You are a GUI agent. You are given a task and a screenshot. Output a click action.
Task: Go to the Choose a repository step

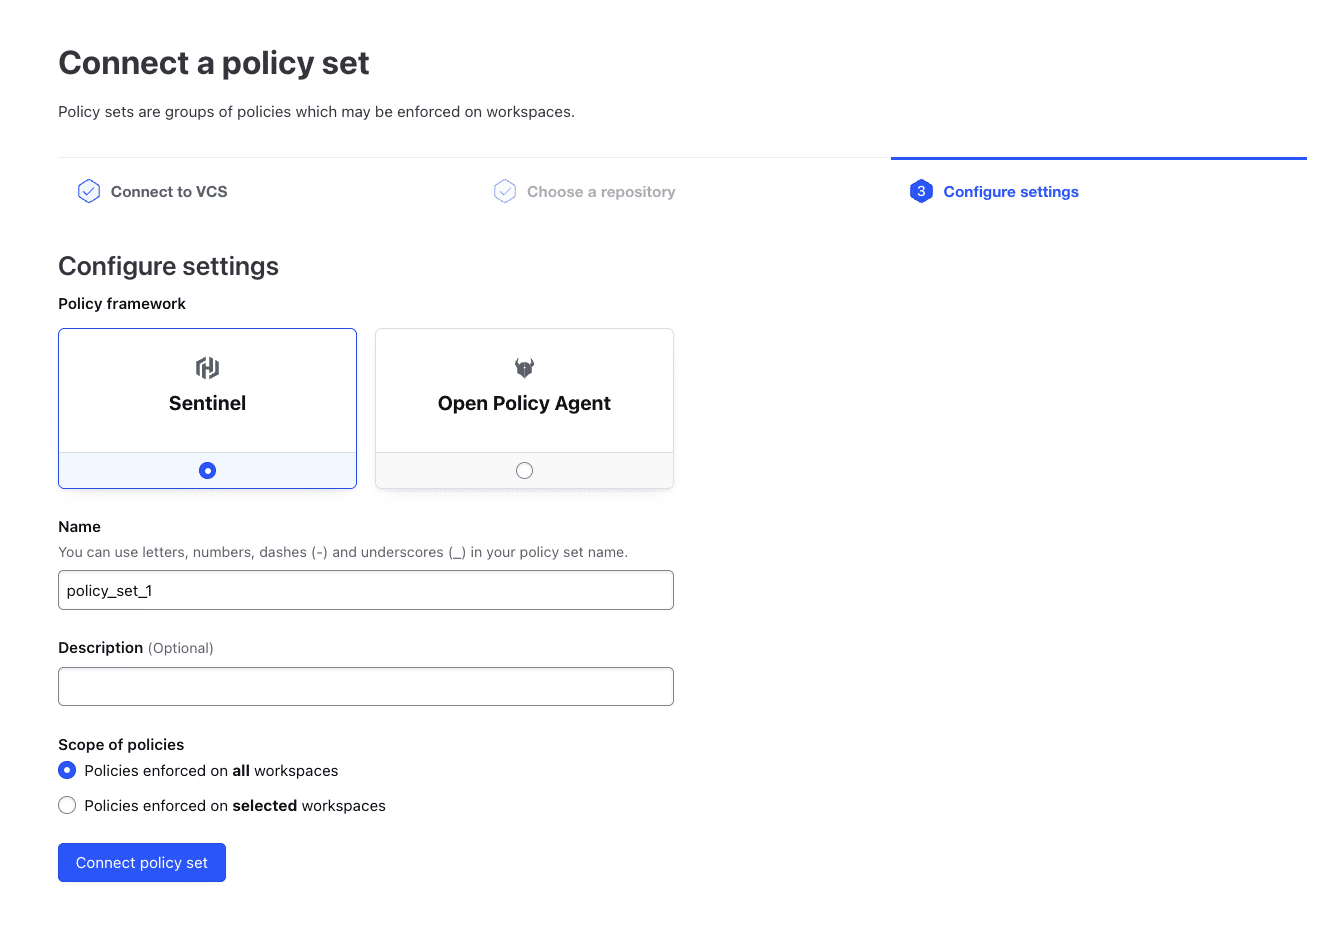click(601, 192)
